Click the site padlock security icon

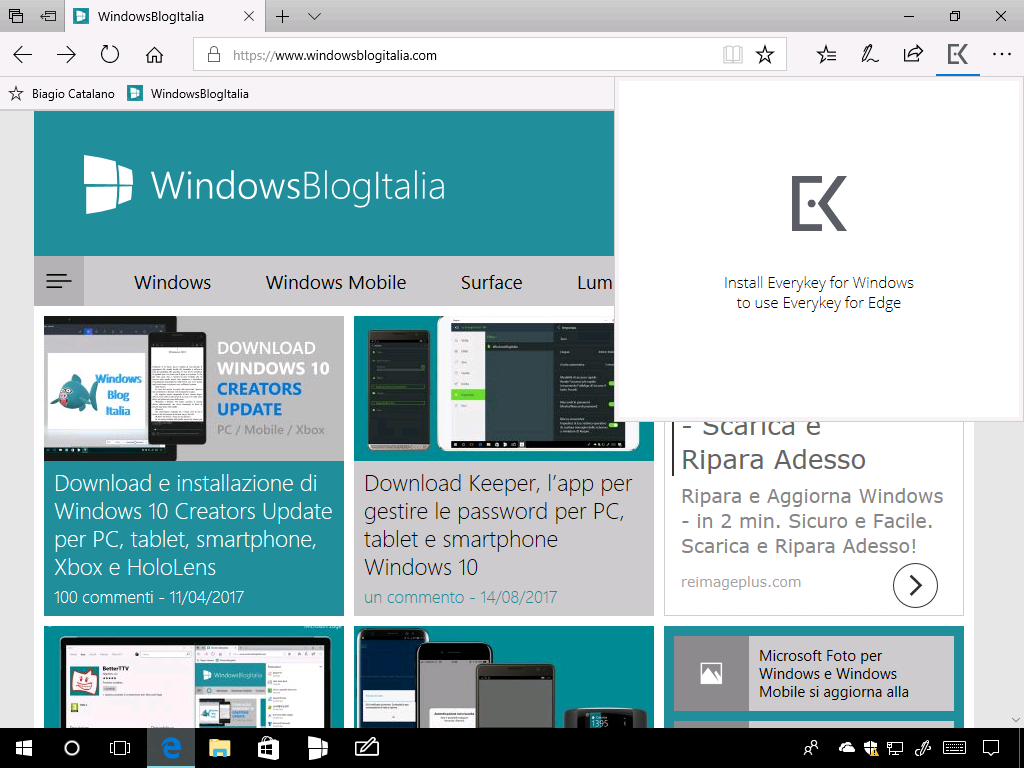pos(214,54)
